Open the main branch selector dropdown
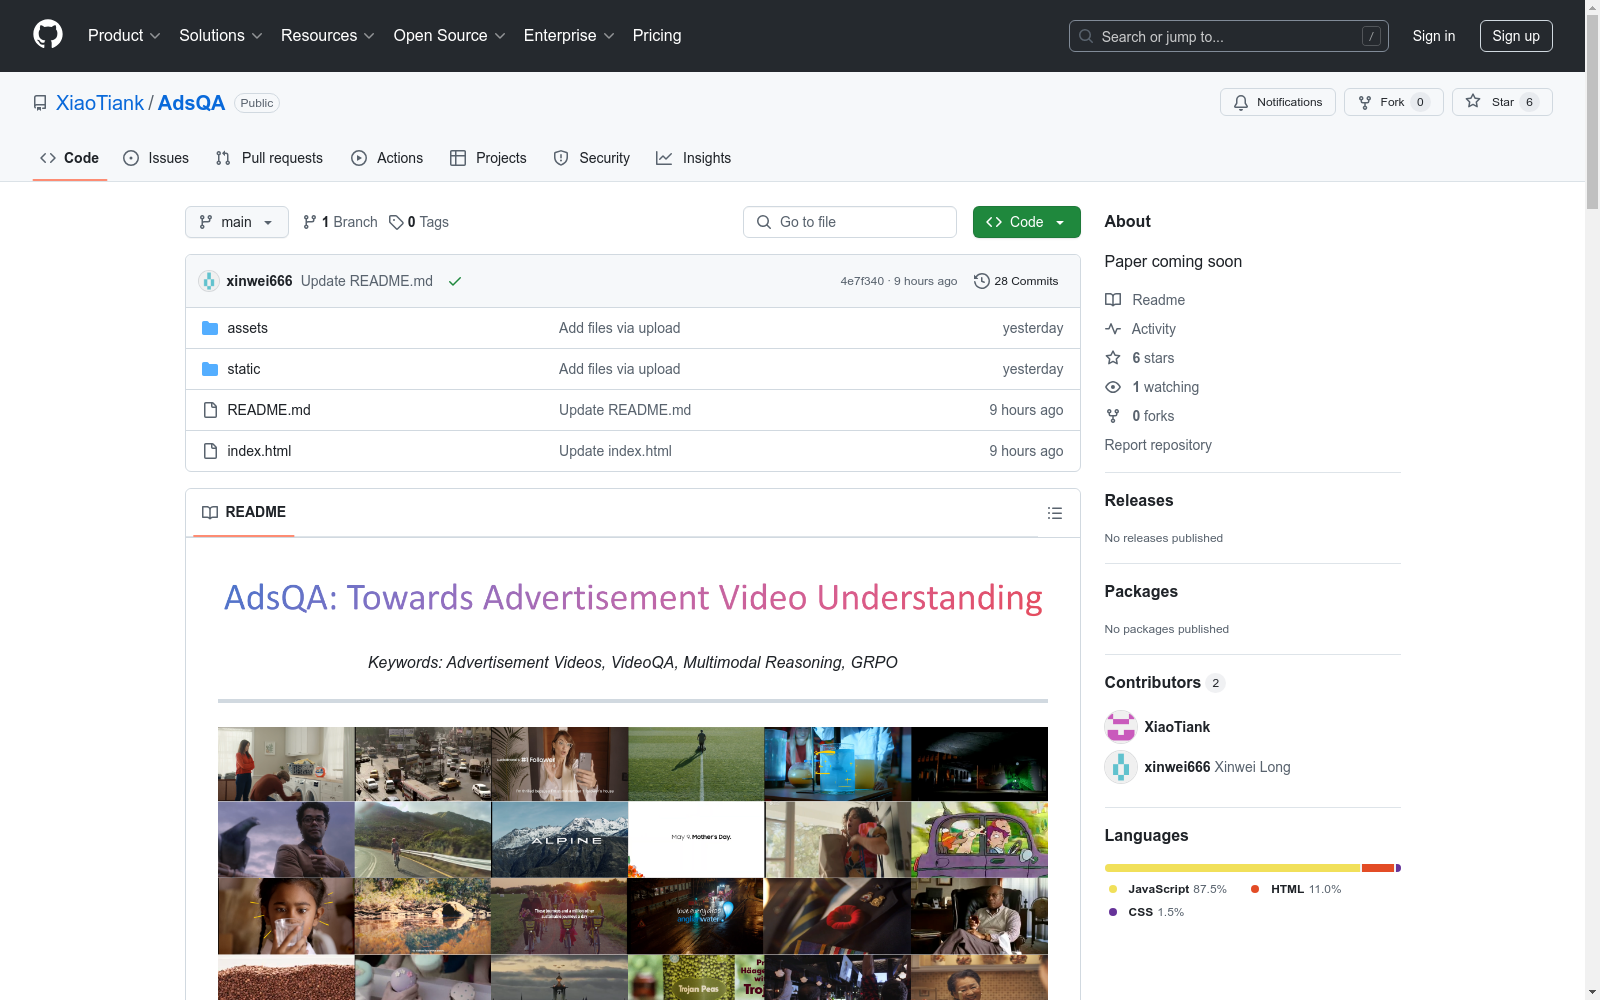 237,222
